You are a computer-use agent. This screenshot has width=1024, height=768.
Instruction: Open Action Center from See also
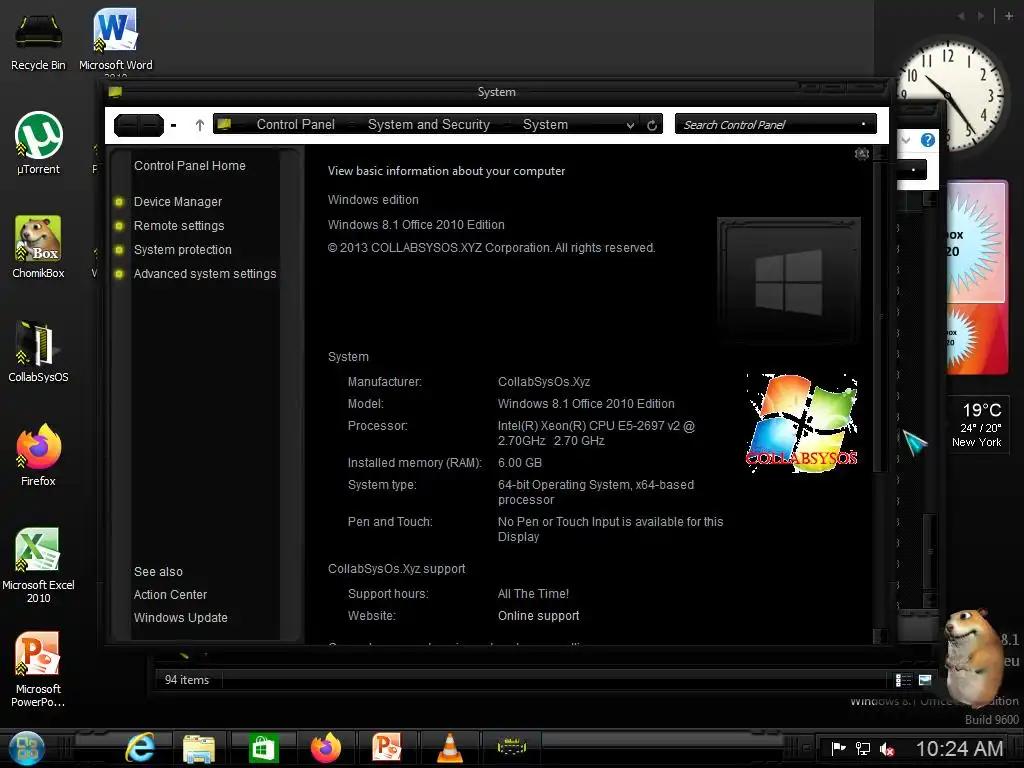[x=170, y=595]
